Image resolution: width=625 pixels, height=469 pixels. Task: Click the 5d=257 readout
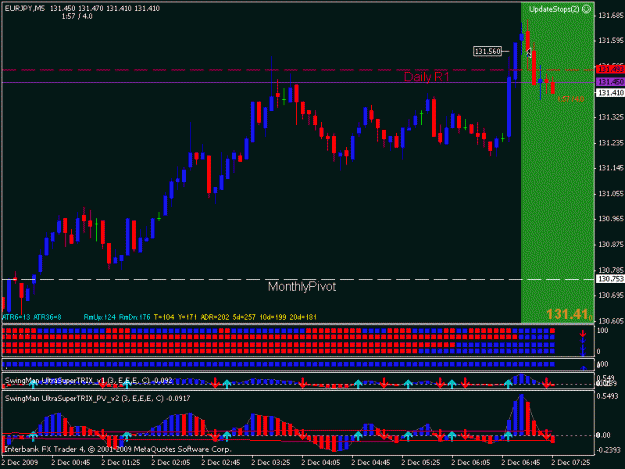[244, 317]
